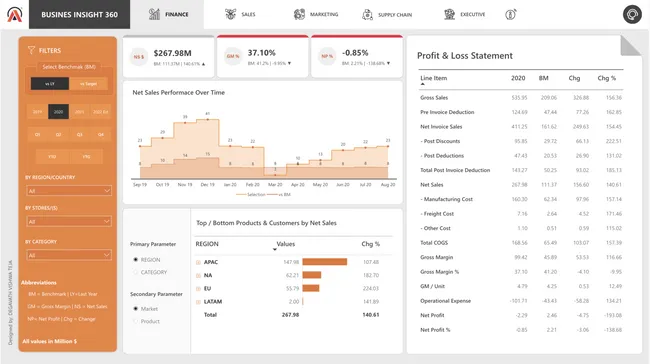Click the YTD filter button

pos(52,157)
